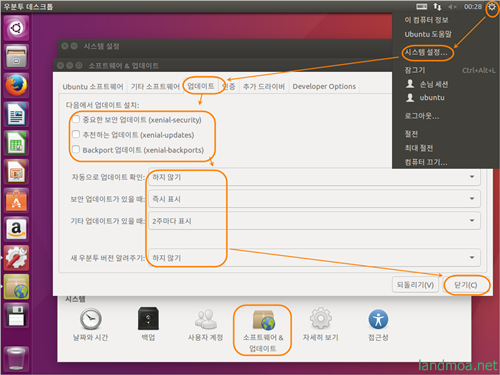This screenshot has width=500, height=375.
Task: Click the keyboard indicator in top panel
Action: [x=422, y=7]
